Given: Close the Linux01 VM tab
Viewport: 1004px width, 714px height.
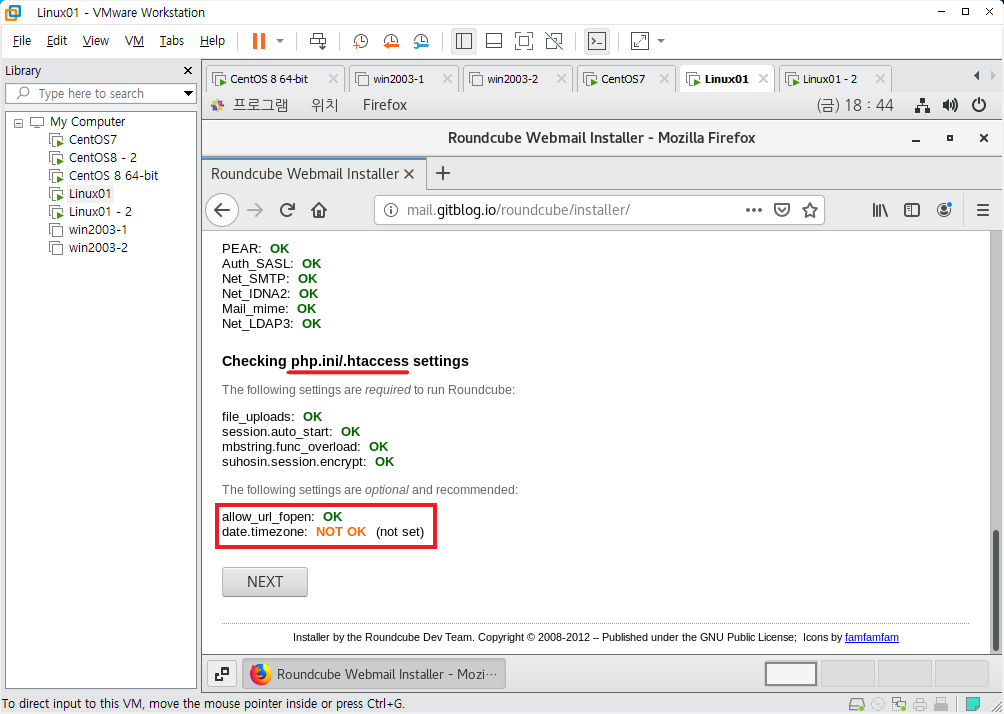Looking at the screenshot, I should click(763, 79).
